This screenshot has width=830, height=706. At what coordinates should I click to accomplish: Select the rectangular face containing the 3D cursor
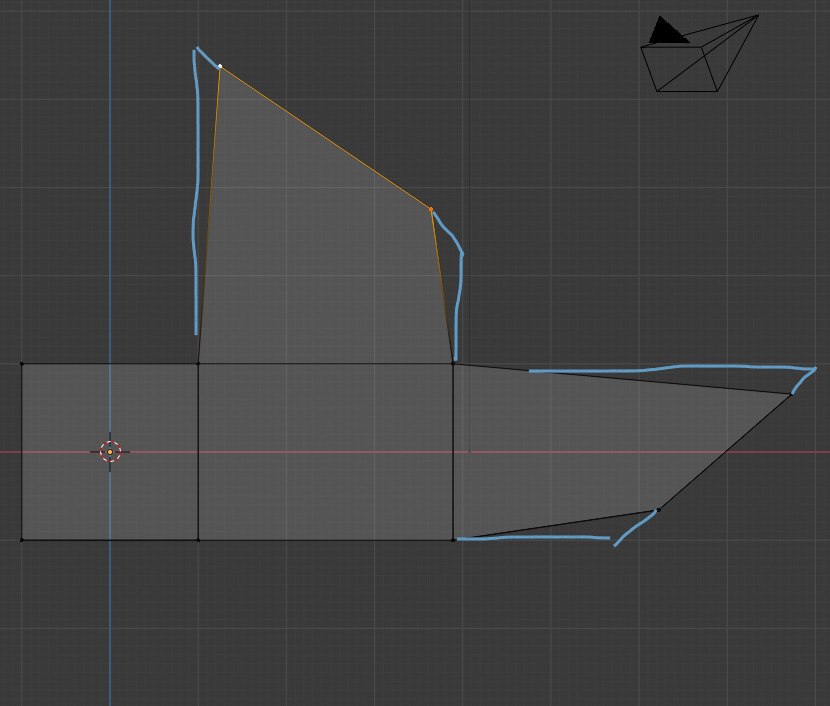click(110, 452)
